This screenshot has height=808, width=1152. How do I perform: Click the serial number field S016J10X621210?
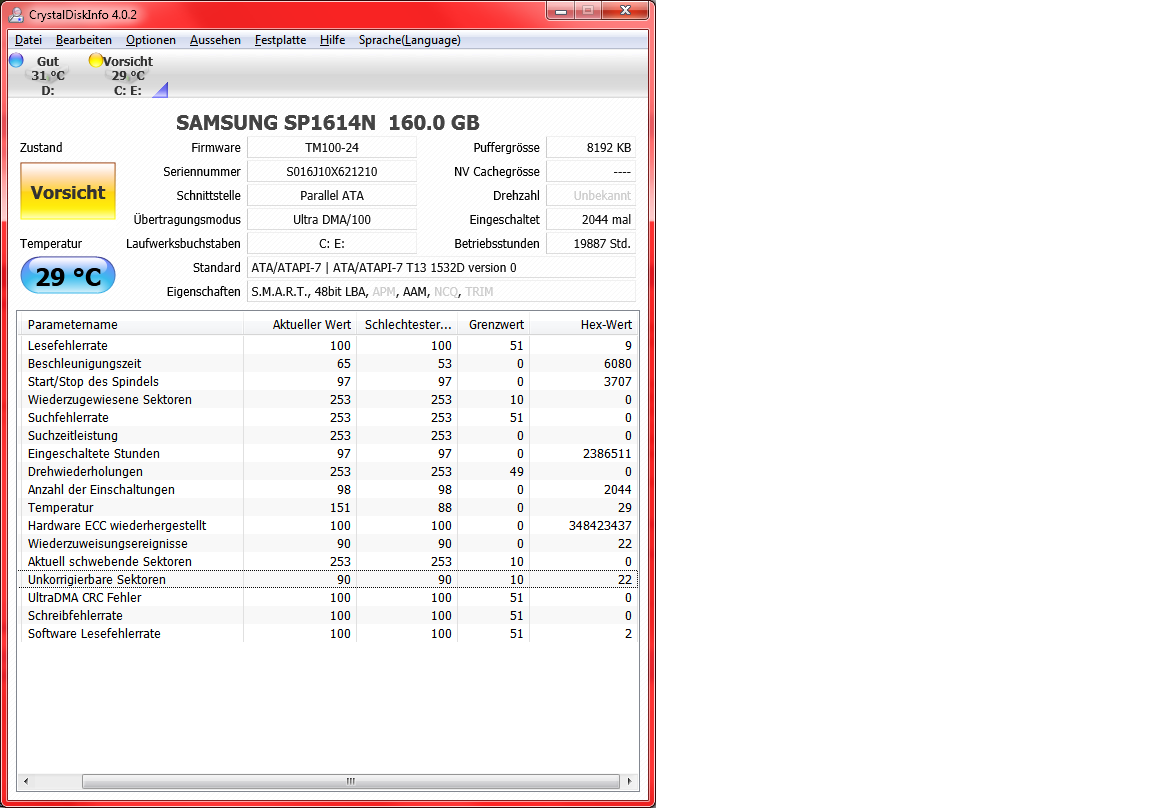click(x=332, y=172)
